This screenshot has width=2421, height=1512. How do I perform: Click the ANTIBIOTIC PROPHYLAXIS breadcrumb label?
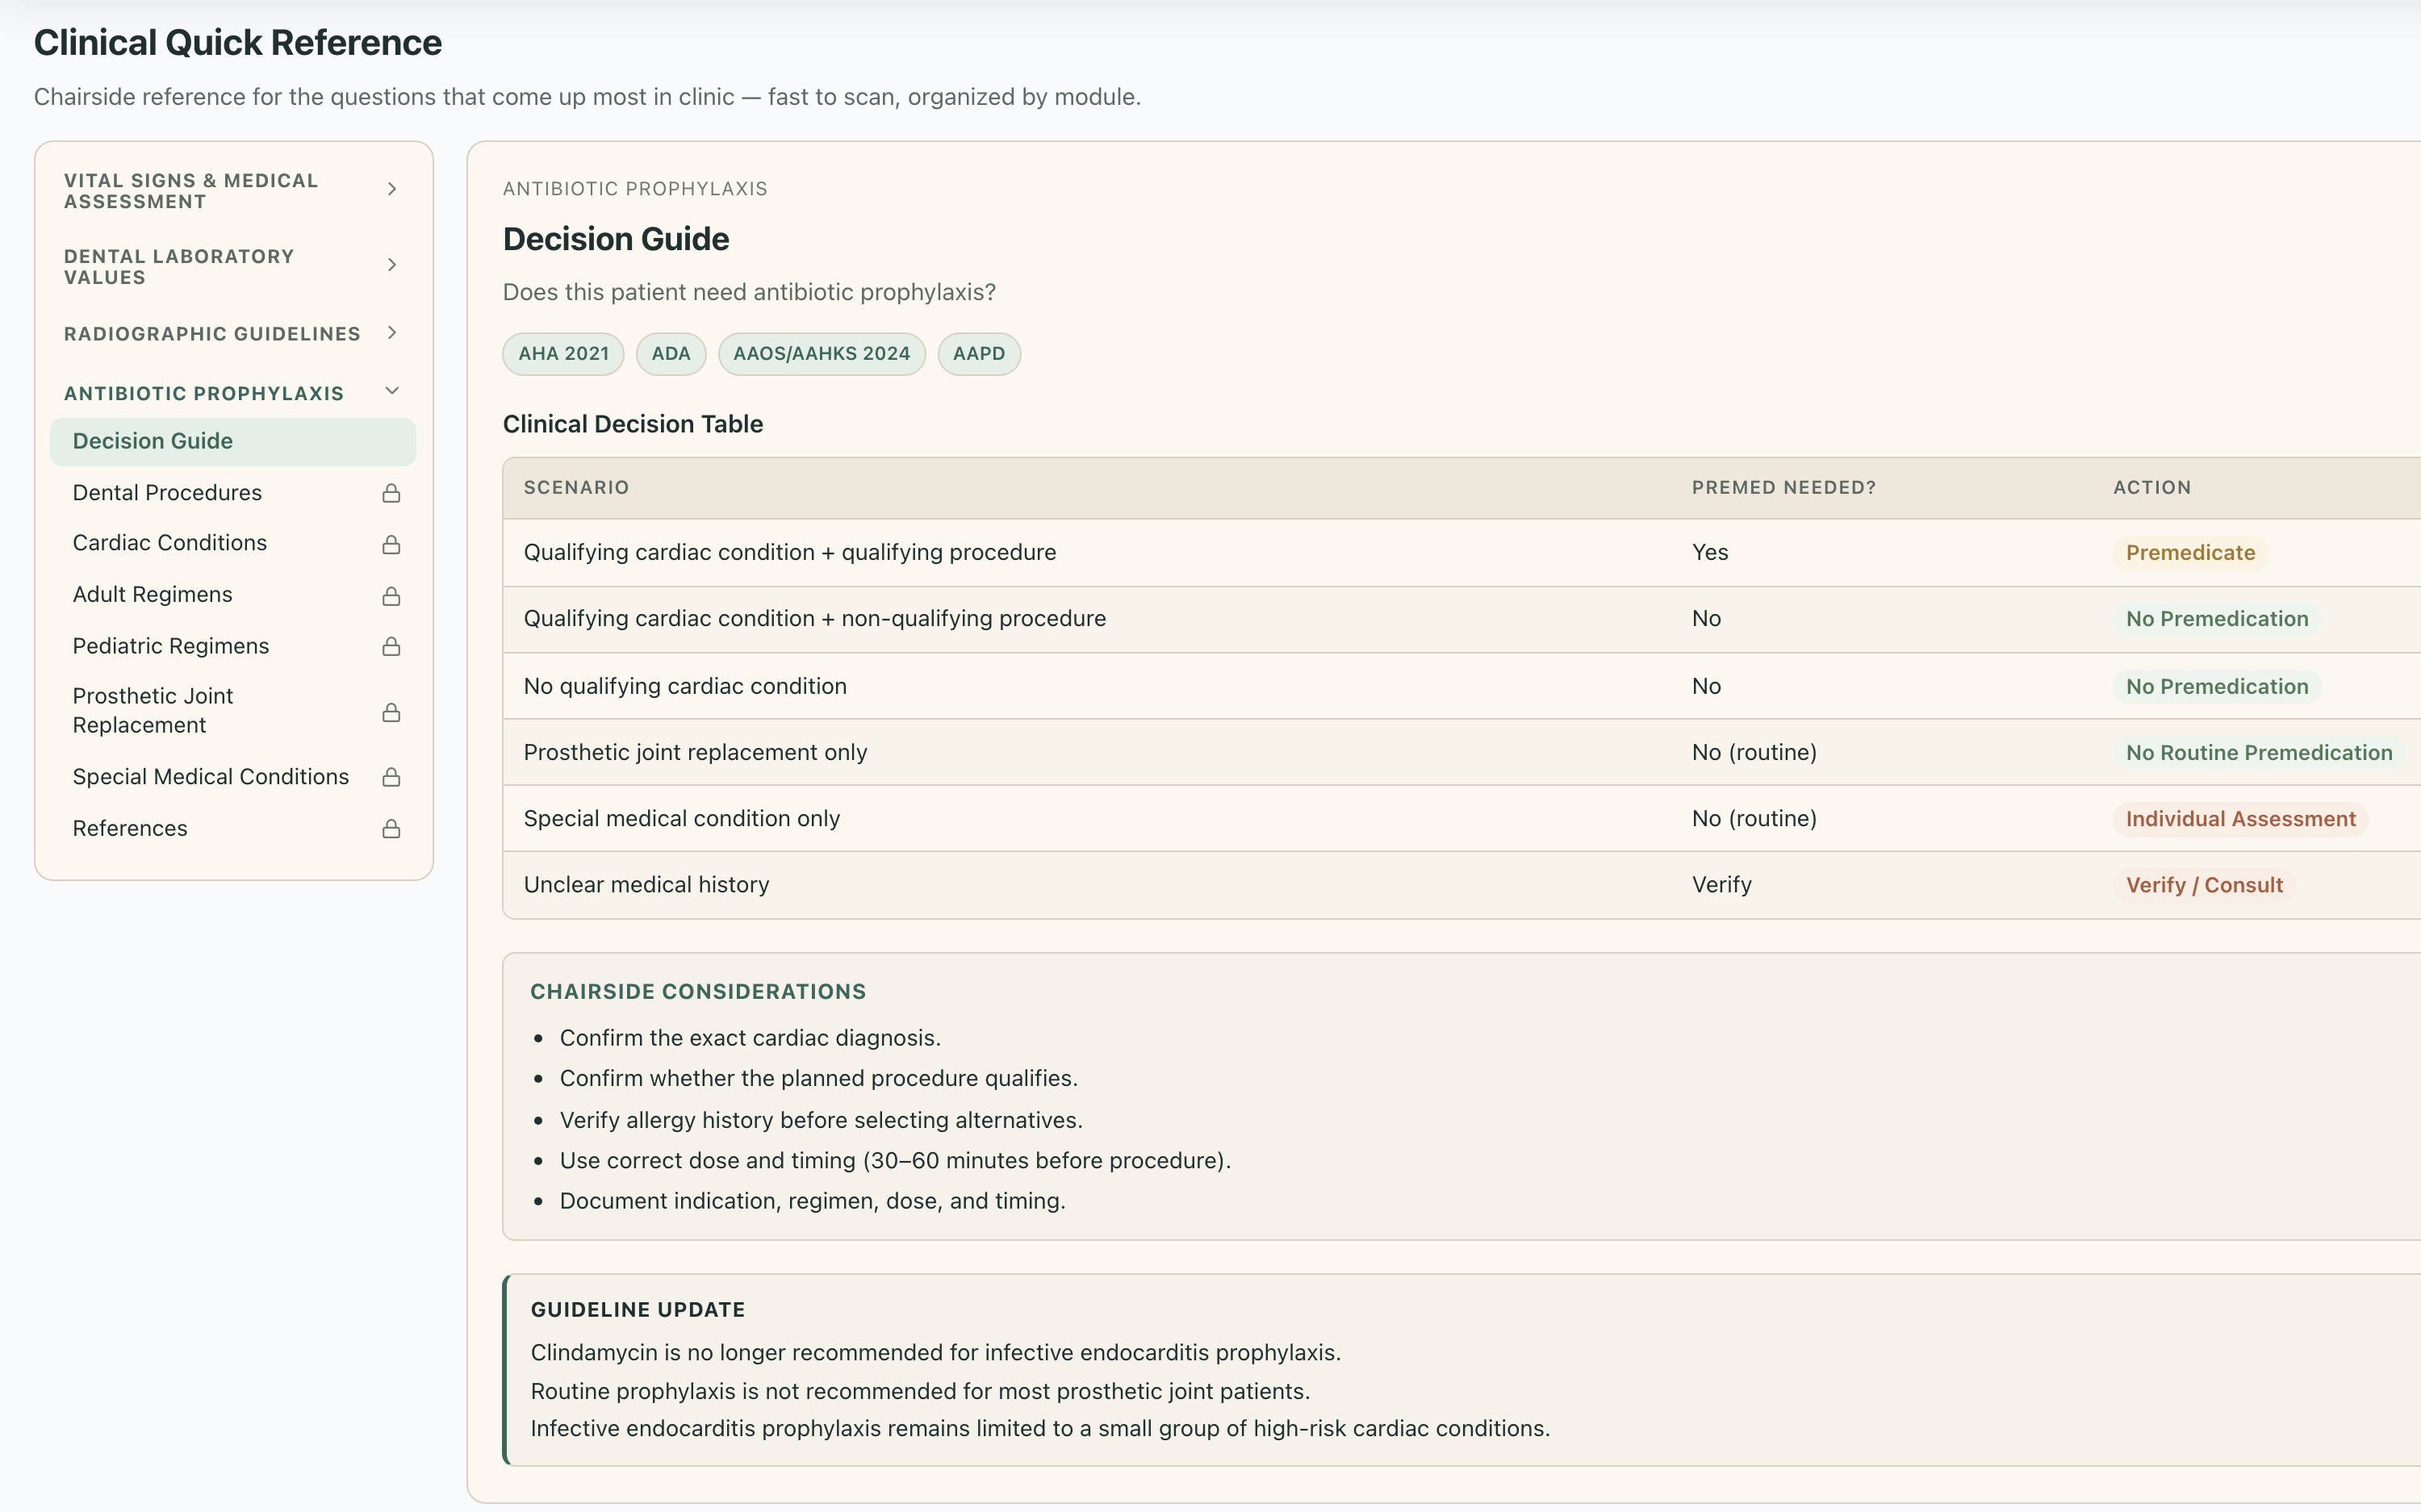tap(635, 189)
